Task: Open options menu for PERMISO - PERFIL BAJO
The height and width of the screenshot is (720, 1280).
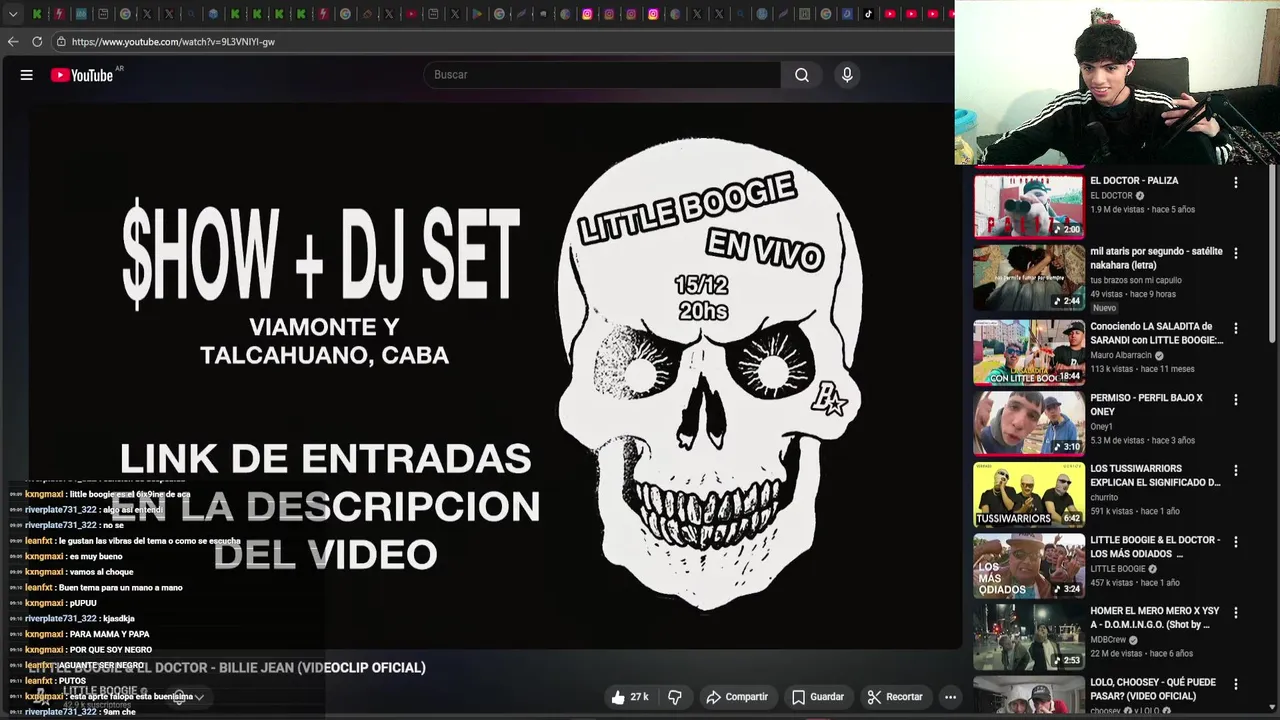Action: (x=1236, y=400)
